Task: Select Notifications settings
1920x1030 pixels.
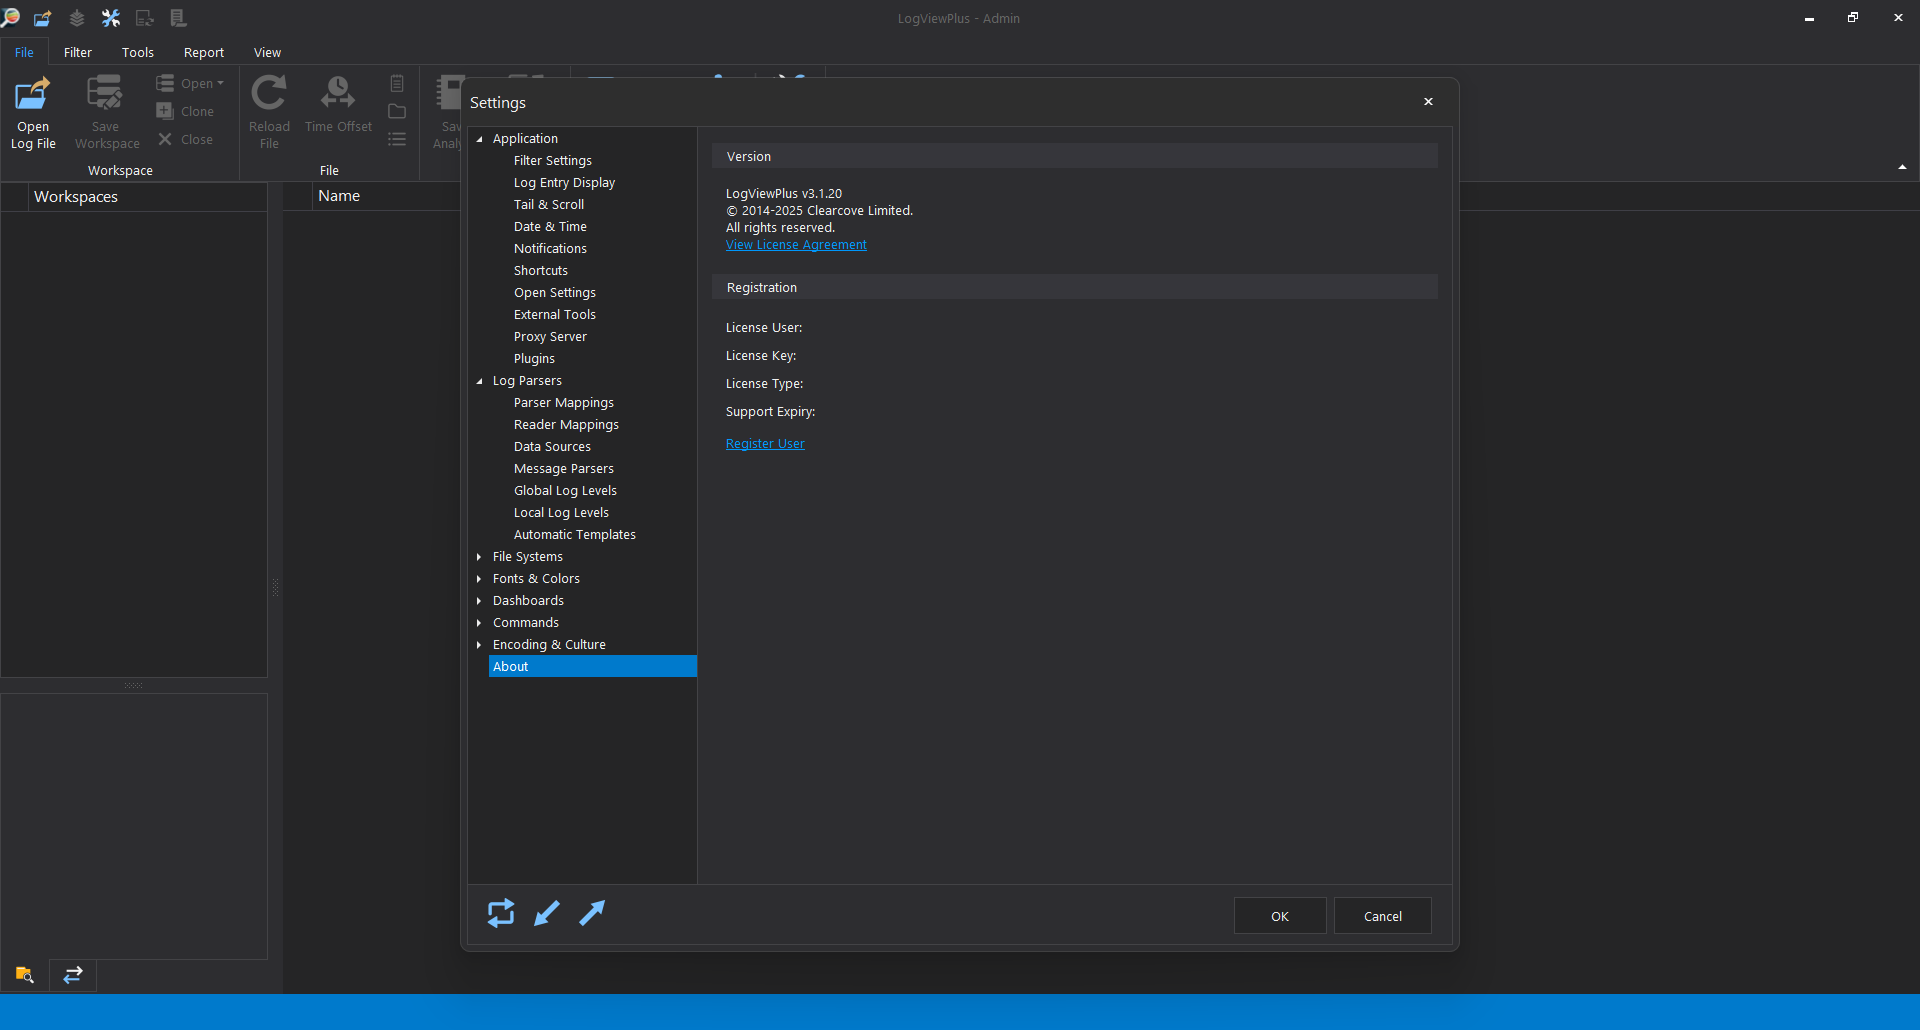Action: (x=550, y=249)
